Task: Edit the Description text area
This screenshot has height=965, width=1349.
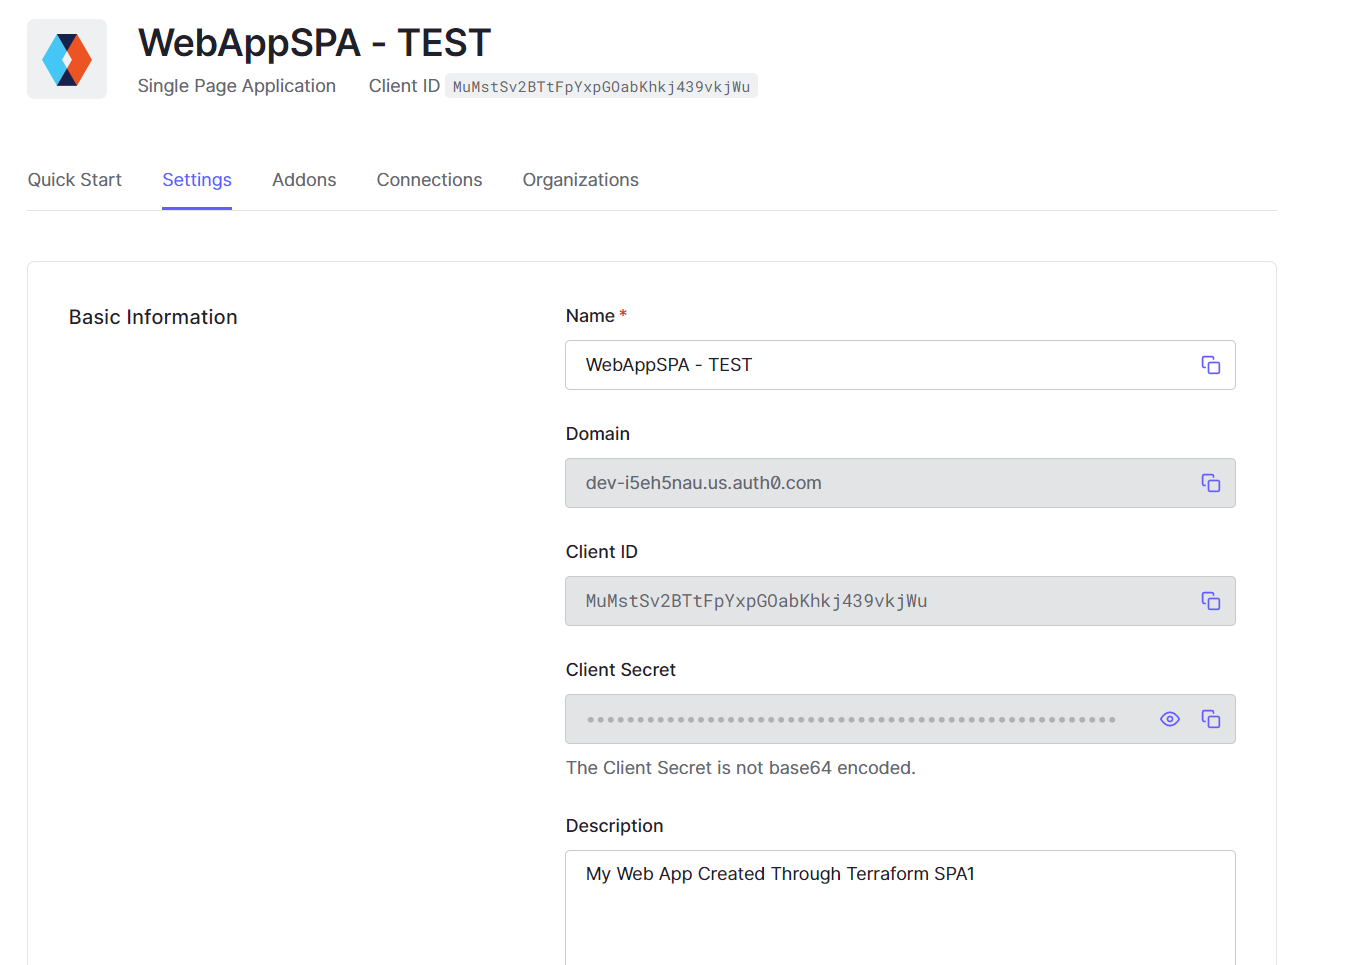Action: pyautogui.click(x=900, y=905)
